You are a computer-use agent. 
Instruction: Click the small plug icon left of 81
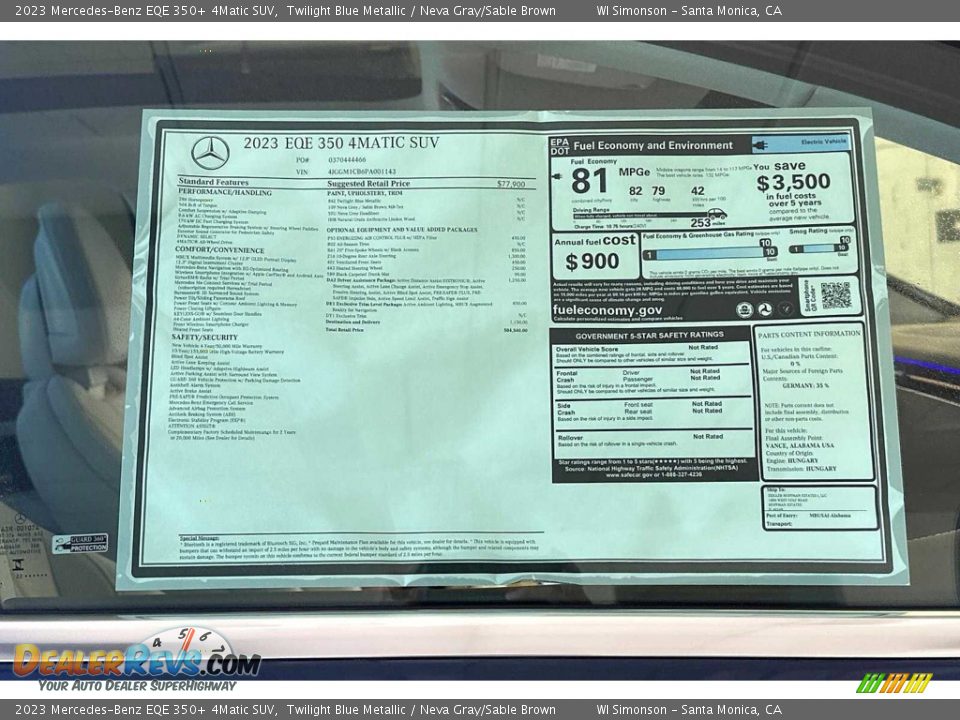tap(557, 176)
